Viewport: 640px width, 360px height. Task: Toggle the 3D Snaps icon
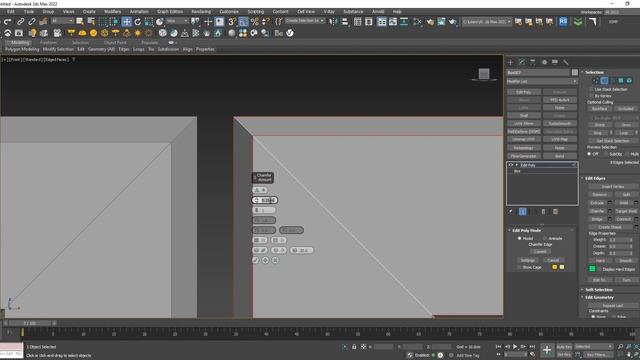(232, 22)
